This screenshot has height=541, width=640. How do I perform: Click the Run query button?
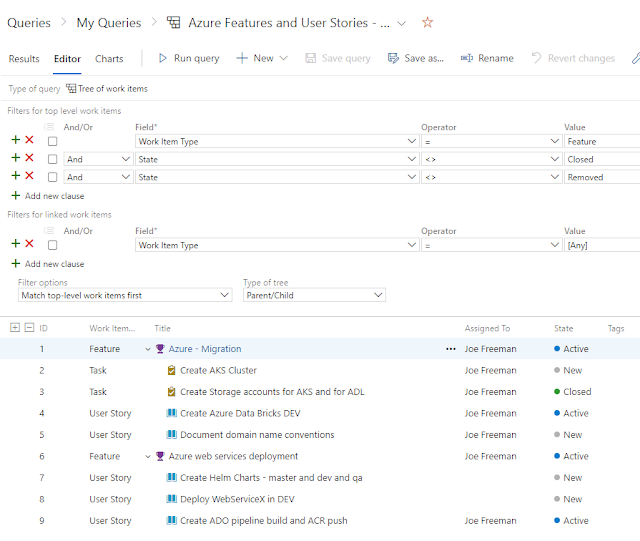click(x=188, y=58)
